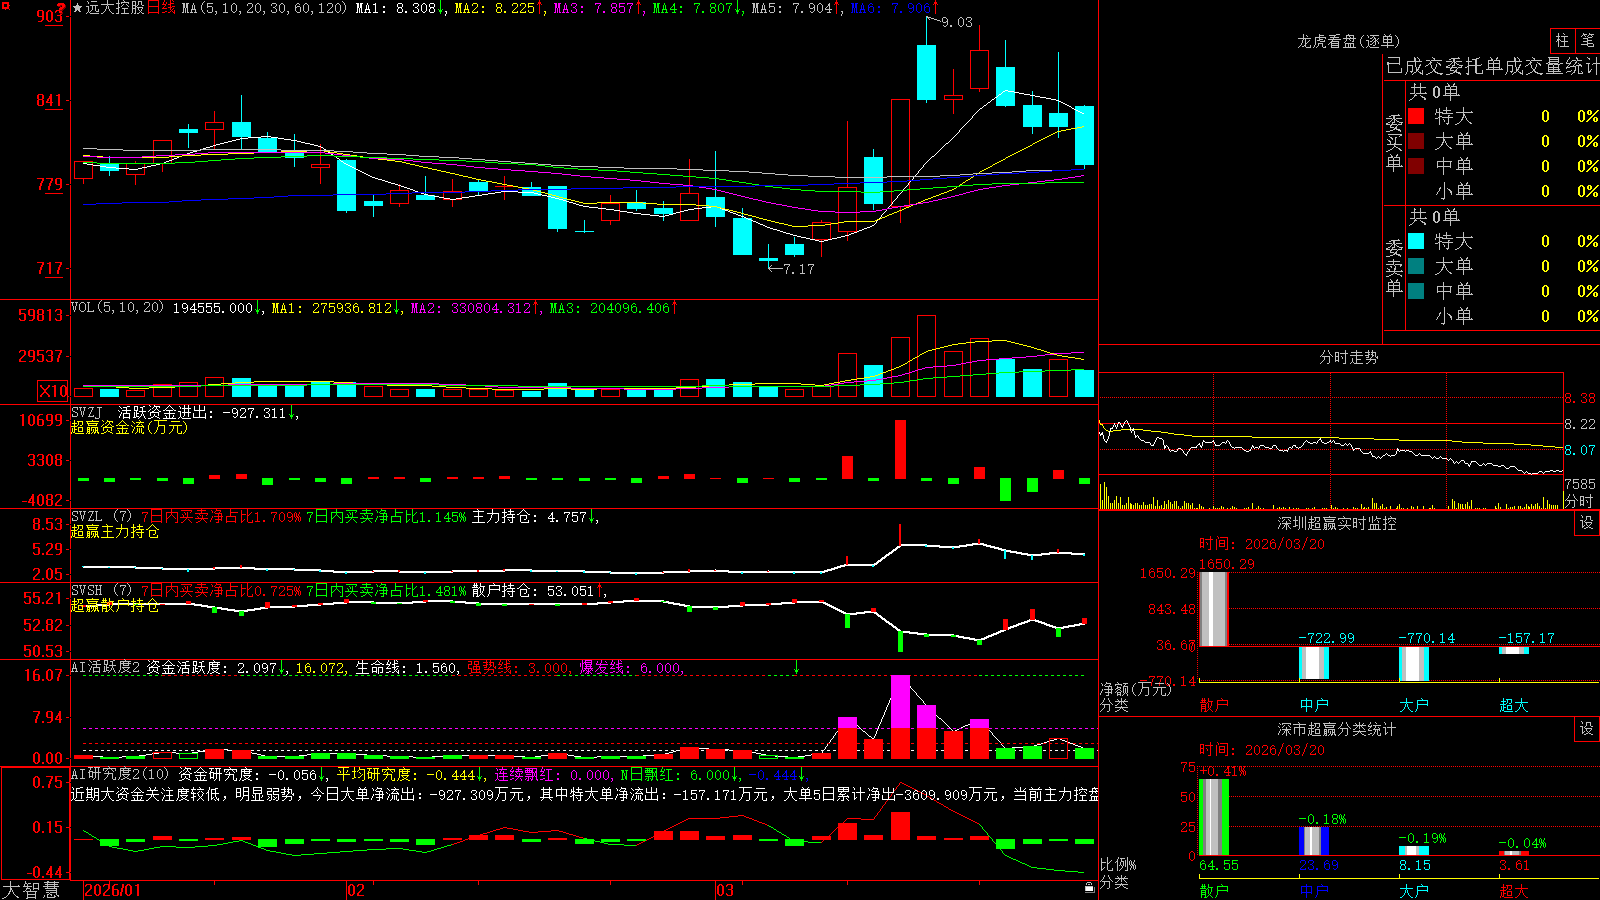The image size is (1600, 900).
Task: Click the 大智慧 logo in the corner
Action: 31,890
